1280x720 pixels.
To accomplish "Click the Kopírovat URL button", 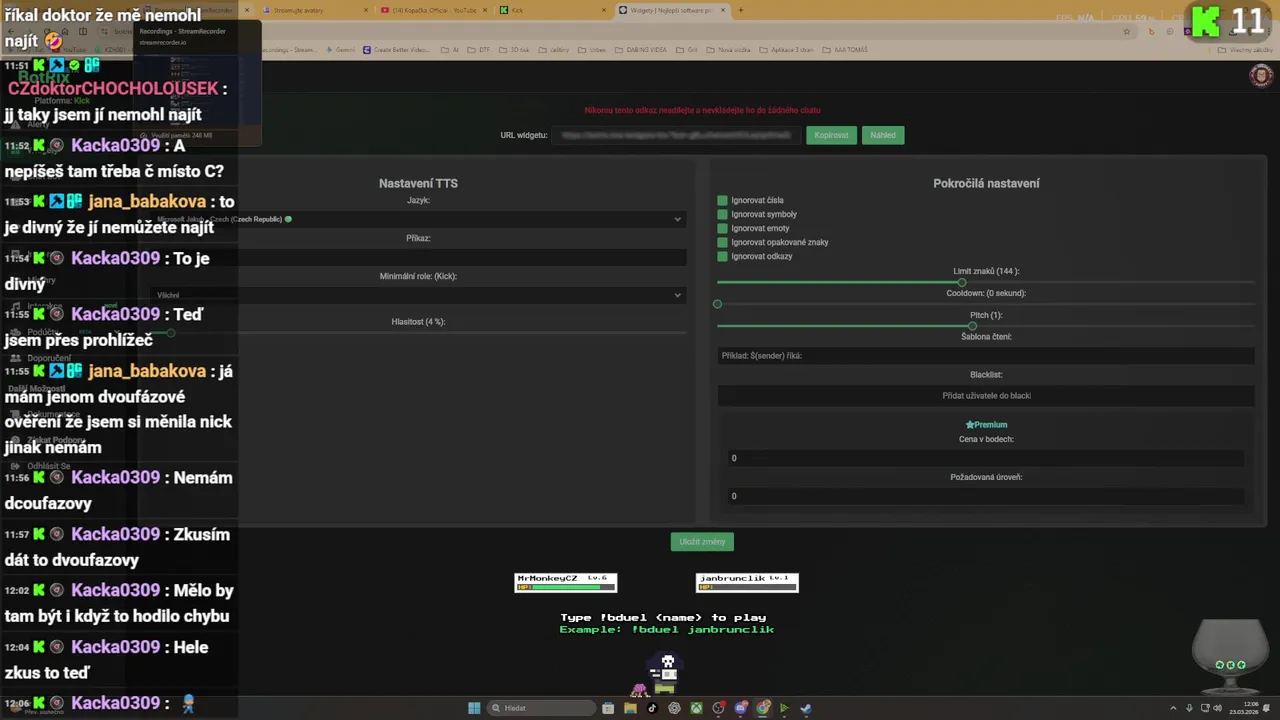I will pos(831,135).
